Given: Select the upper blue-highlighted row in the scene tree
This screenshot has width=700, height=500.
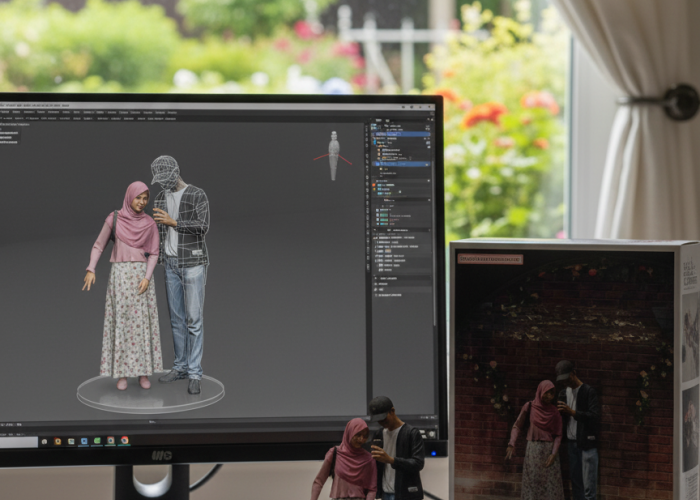Looking at the screenshot, I should tap(401, 134).
